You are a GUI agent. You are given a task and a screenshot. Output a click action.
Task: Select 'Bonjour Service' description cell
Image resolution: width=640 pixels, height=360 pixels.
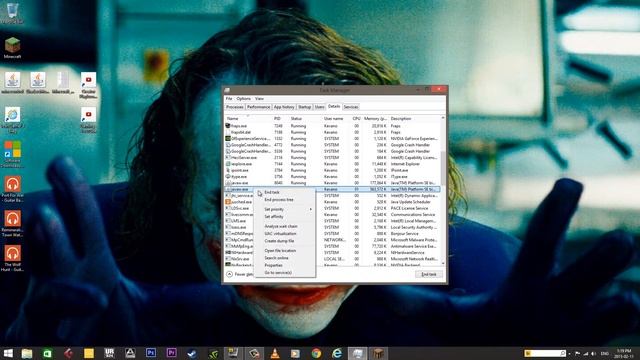(x=404, y=233)
